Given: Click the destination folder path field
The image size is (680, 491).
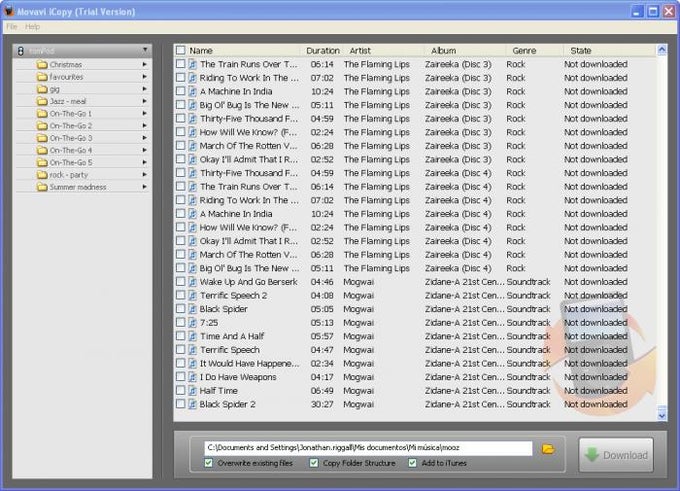Looking at the screenshot, I should [x=368, y=448].
